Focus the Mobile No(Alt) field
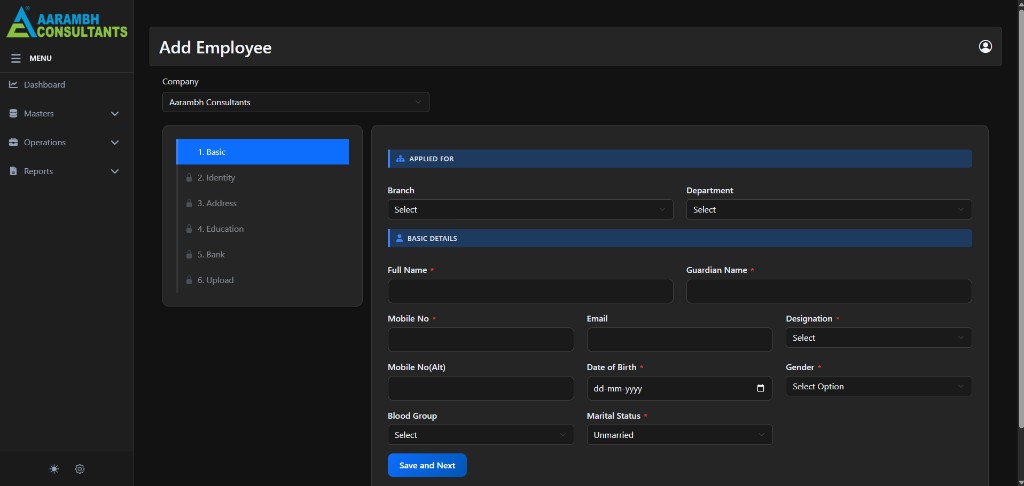 pos(481,389)
